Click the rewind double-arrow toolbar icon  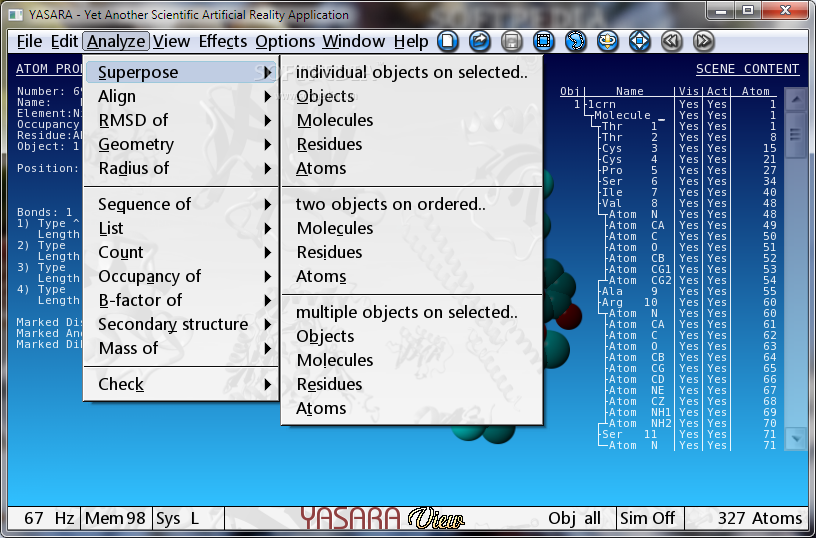(671, 41)
